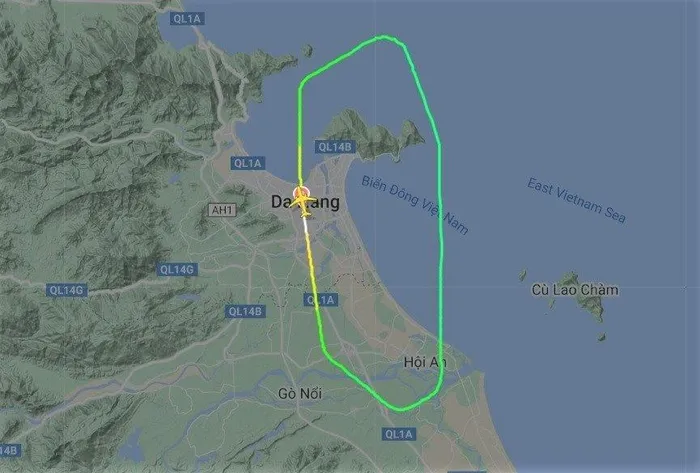This screenshot has width=700, height=473.
Task: Click the top of the green flight loop
Action: [x=383, y=37]
